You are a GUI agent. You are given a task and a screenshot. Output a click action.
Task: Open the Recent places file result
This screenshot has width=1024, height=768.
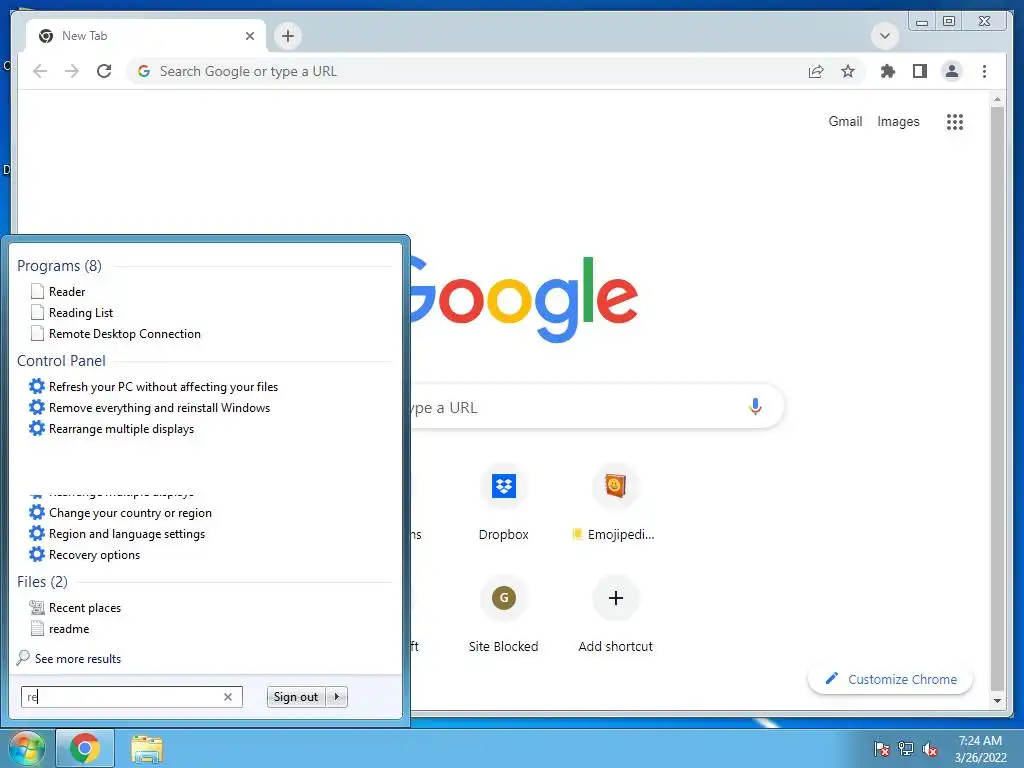[x=84, y=607]
